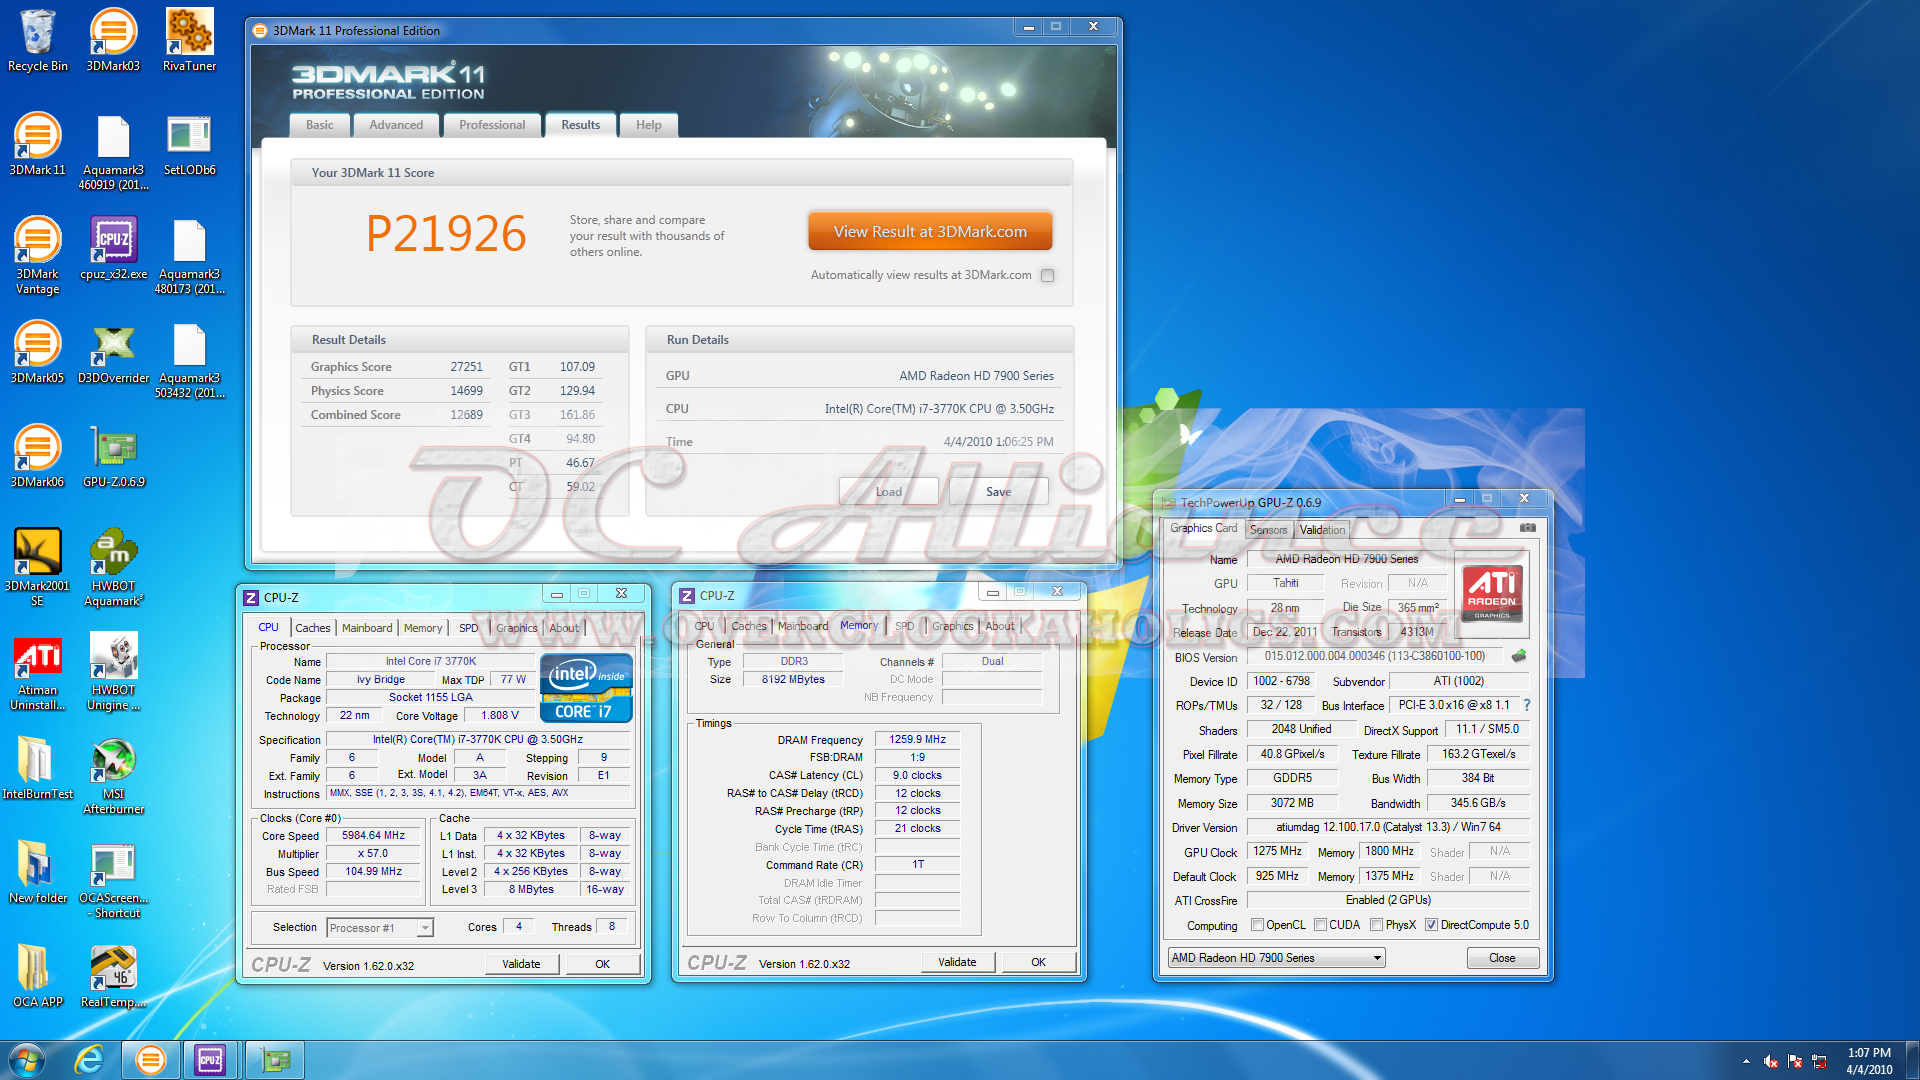Open the OCAScreen Shortcut desktop icon
Image resolution: width=1920 pixels, height=1080 pixels.
click(113, 879)
